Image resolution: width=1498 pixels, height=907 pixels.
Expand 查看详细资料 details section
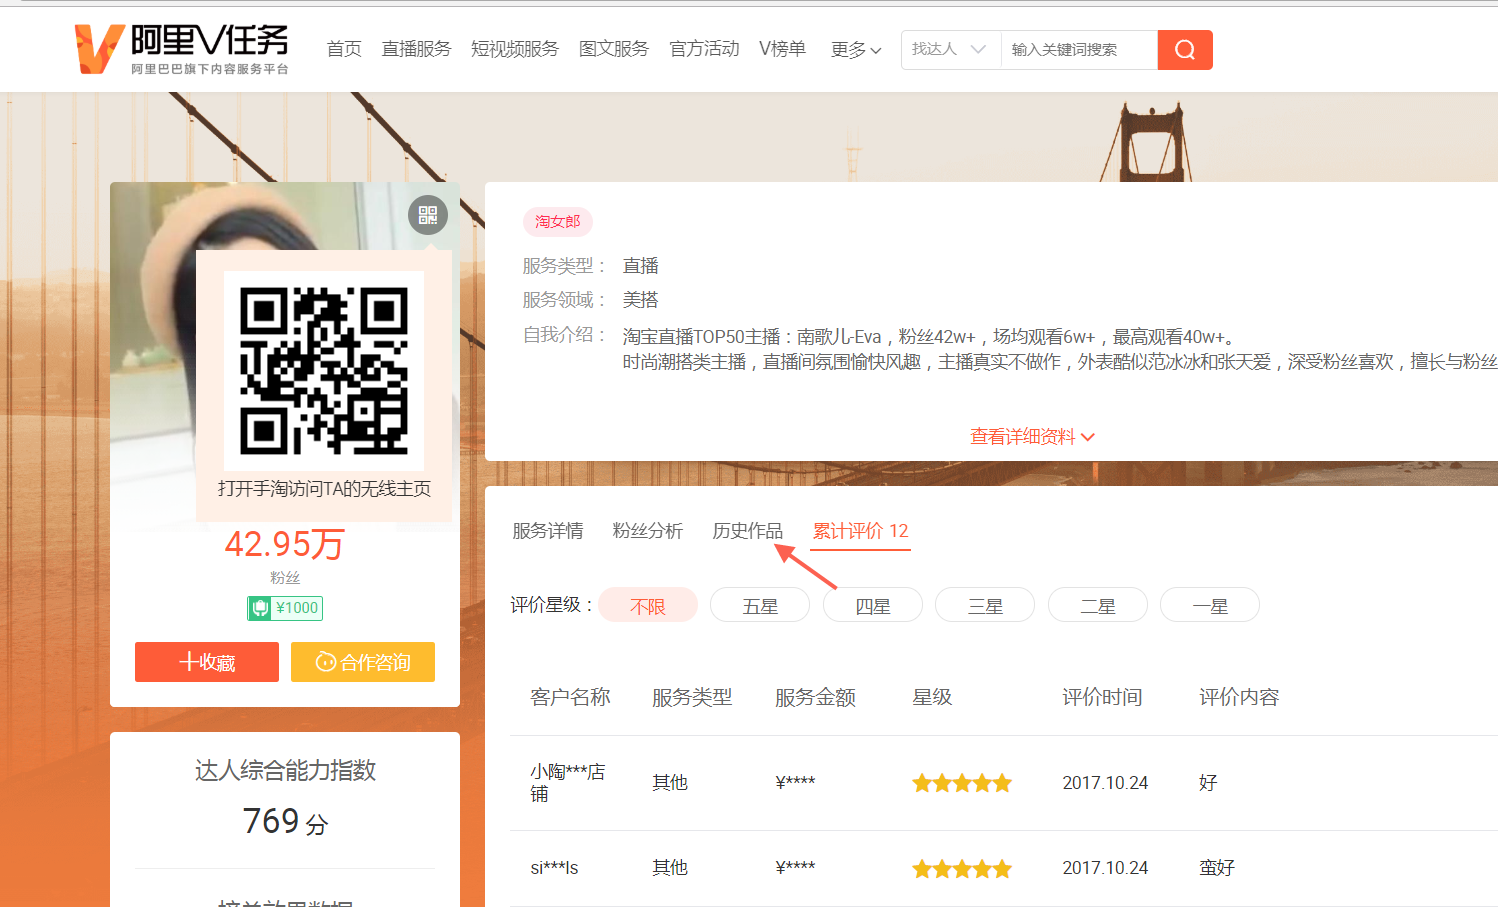(x=1032, y=436)
